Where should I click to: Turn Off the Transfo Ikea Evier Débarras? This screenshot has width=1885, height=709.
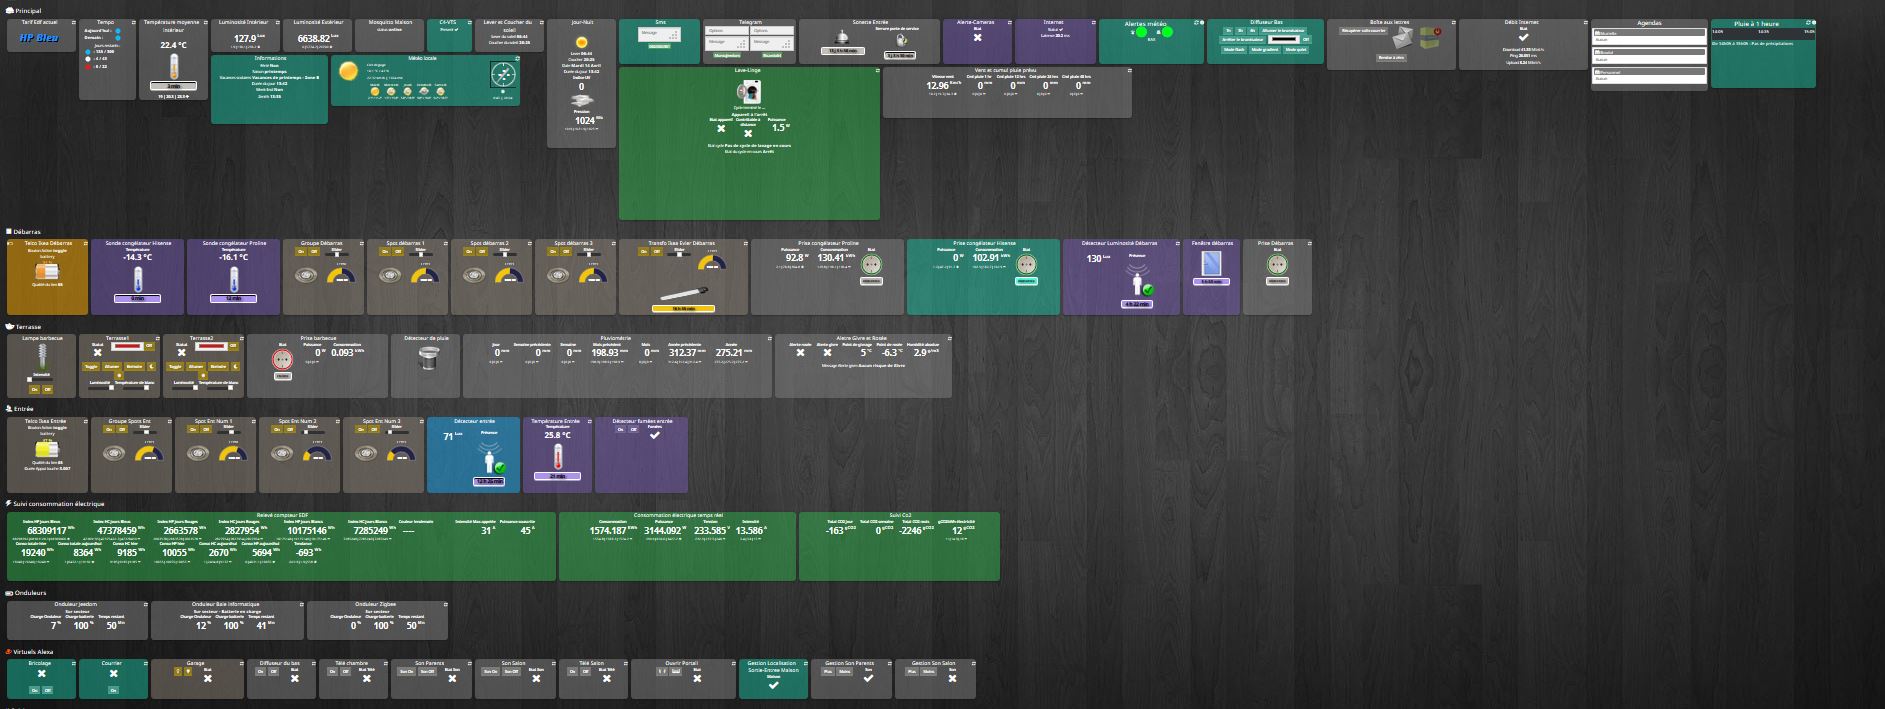pyautogui.click(x=656, y=251)
